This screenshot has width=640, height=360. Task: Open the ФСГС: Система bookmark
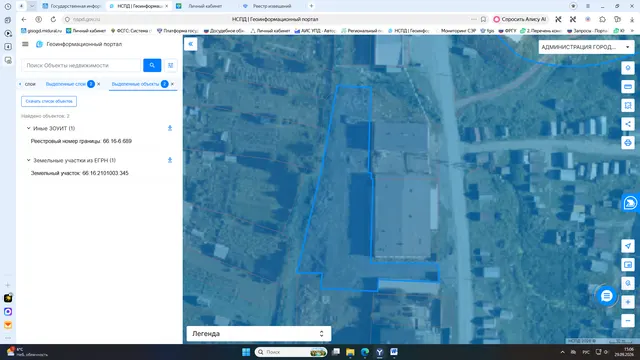coord(131,31)
